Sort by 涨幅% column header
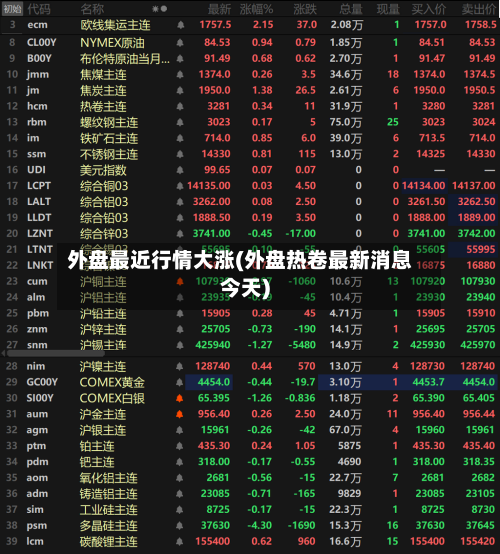The width and height of the screenshot is (500, 554). 257,9
